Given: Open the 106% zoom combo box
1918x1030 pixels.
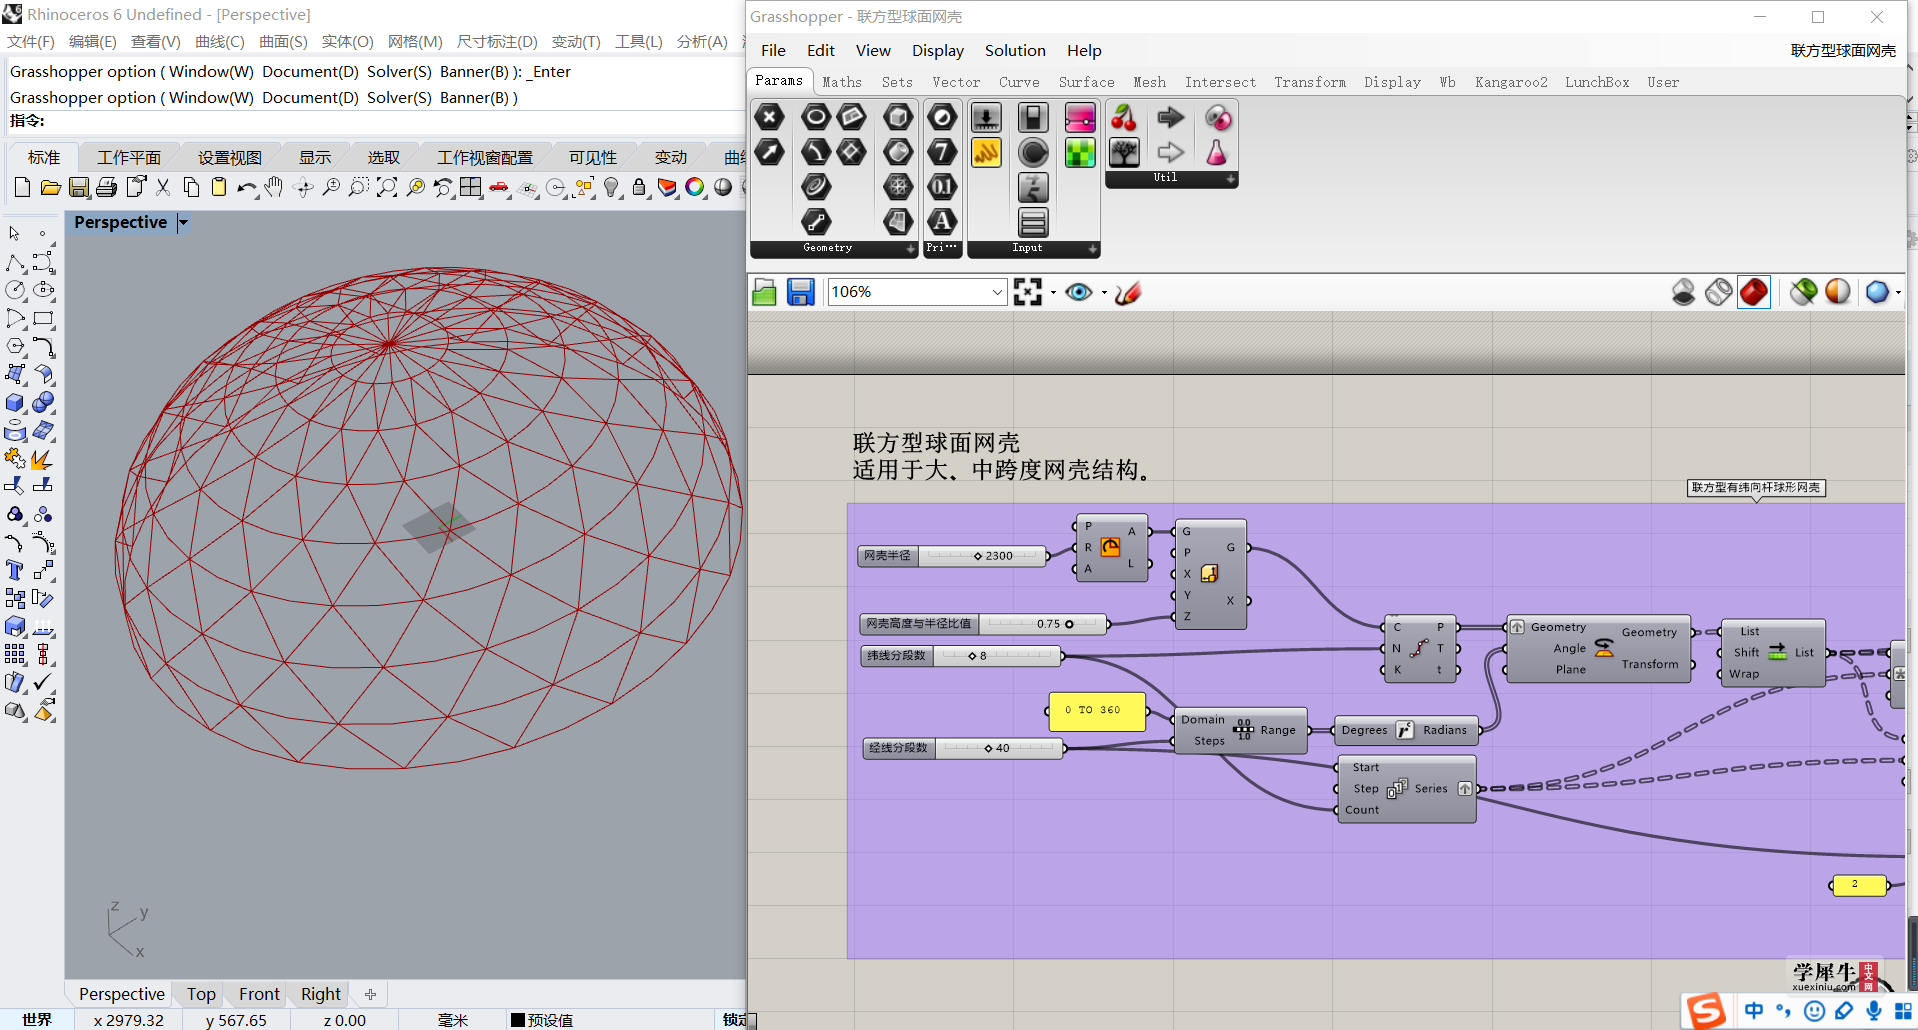Looking at the screenshot, I should (x=917, y=292).
